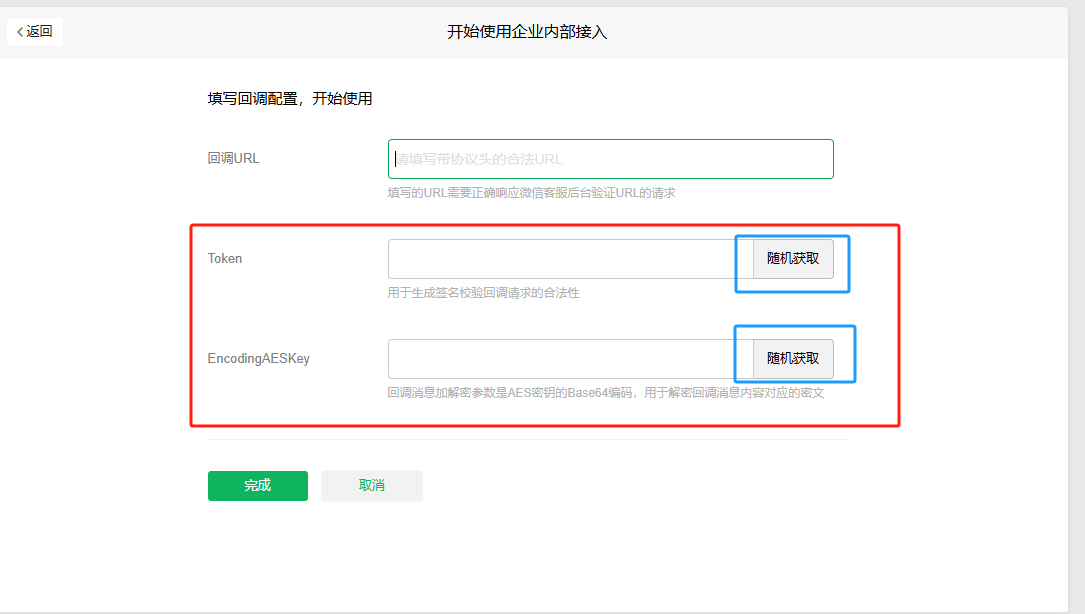Click the heading 填写回调配置，开始使用
Viewport: 1085px width, 614px height.
click(x=290, y=99)
